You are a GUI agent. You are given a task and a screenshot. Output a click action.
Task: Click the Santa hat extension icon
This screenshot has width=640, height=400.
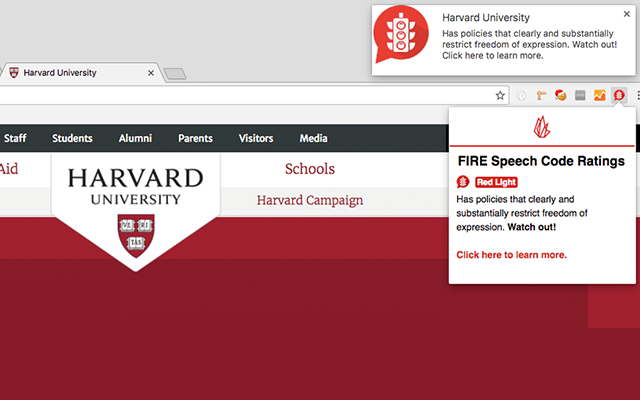pos(560,96)
